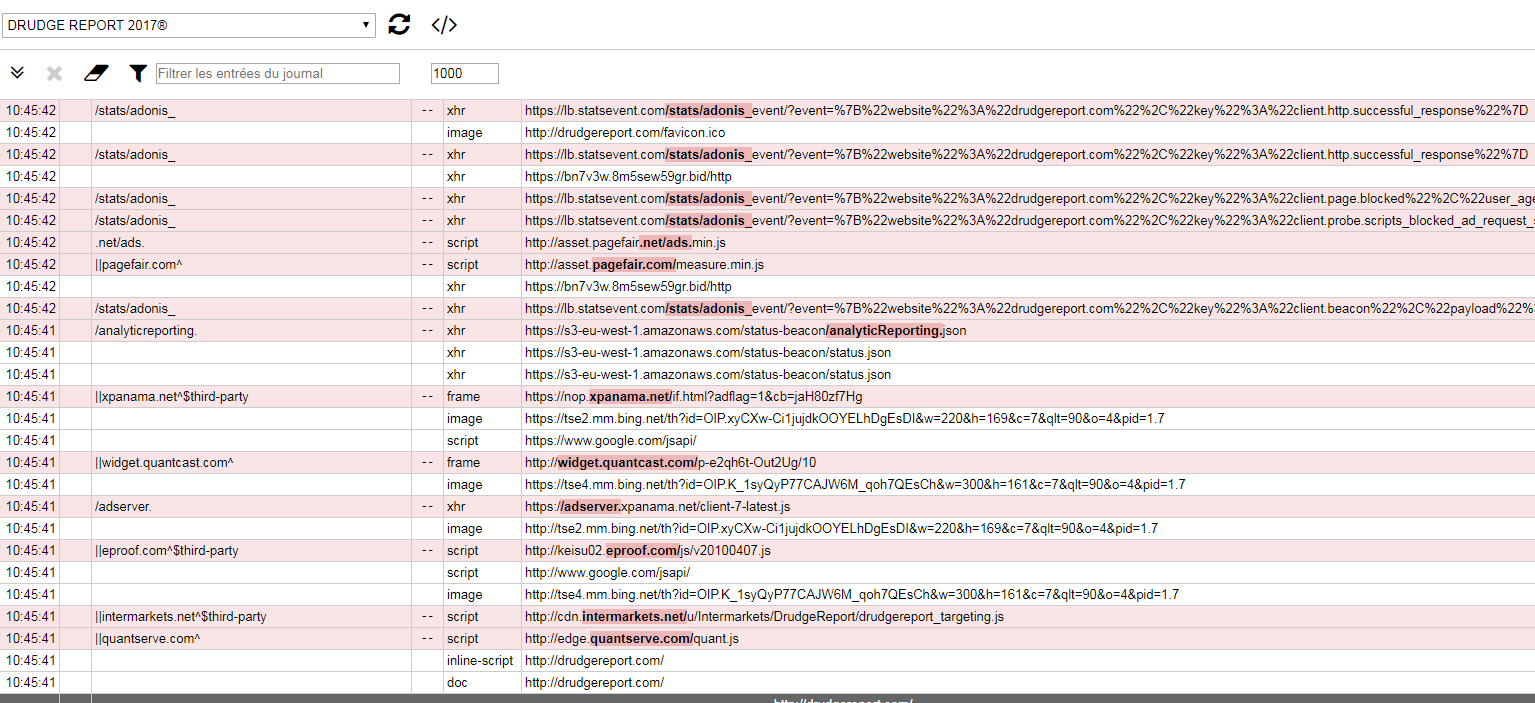Open the ||widget.quantcast.com^ filter entry
Image resolution: width=1535 pixels, height=703 pixels.
165,462
